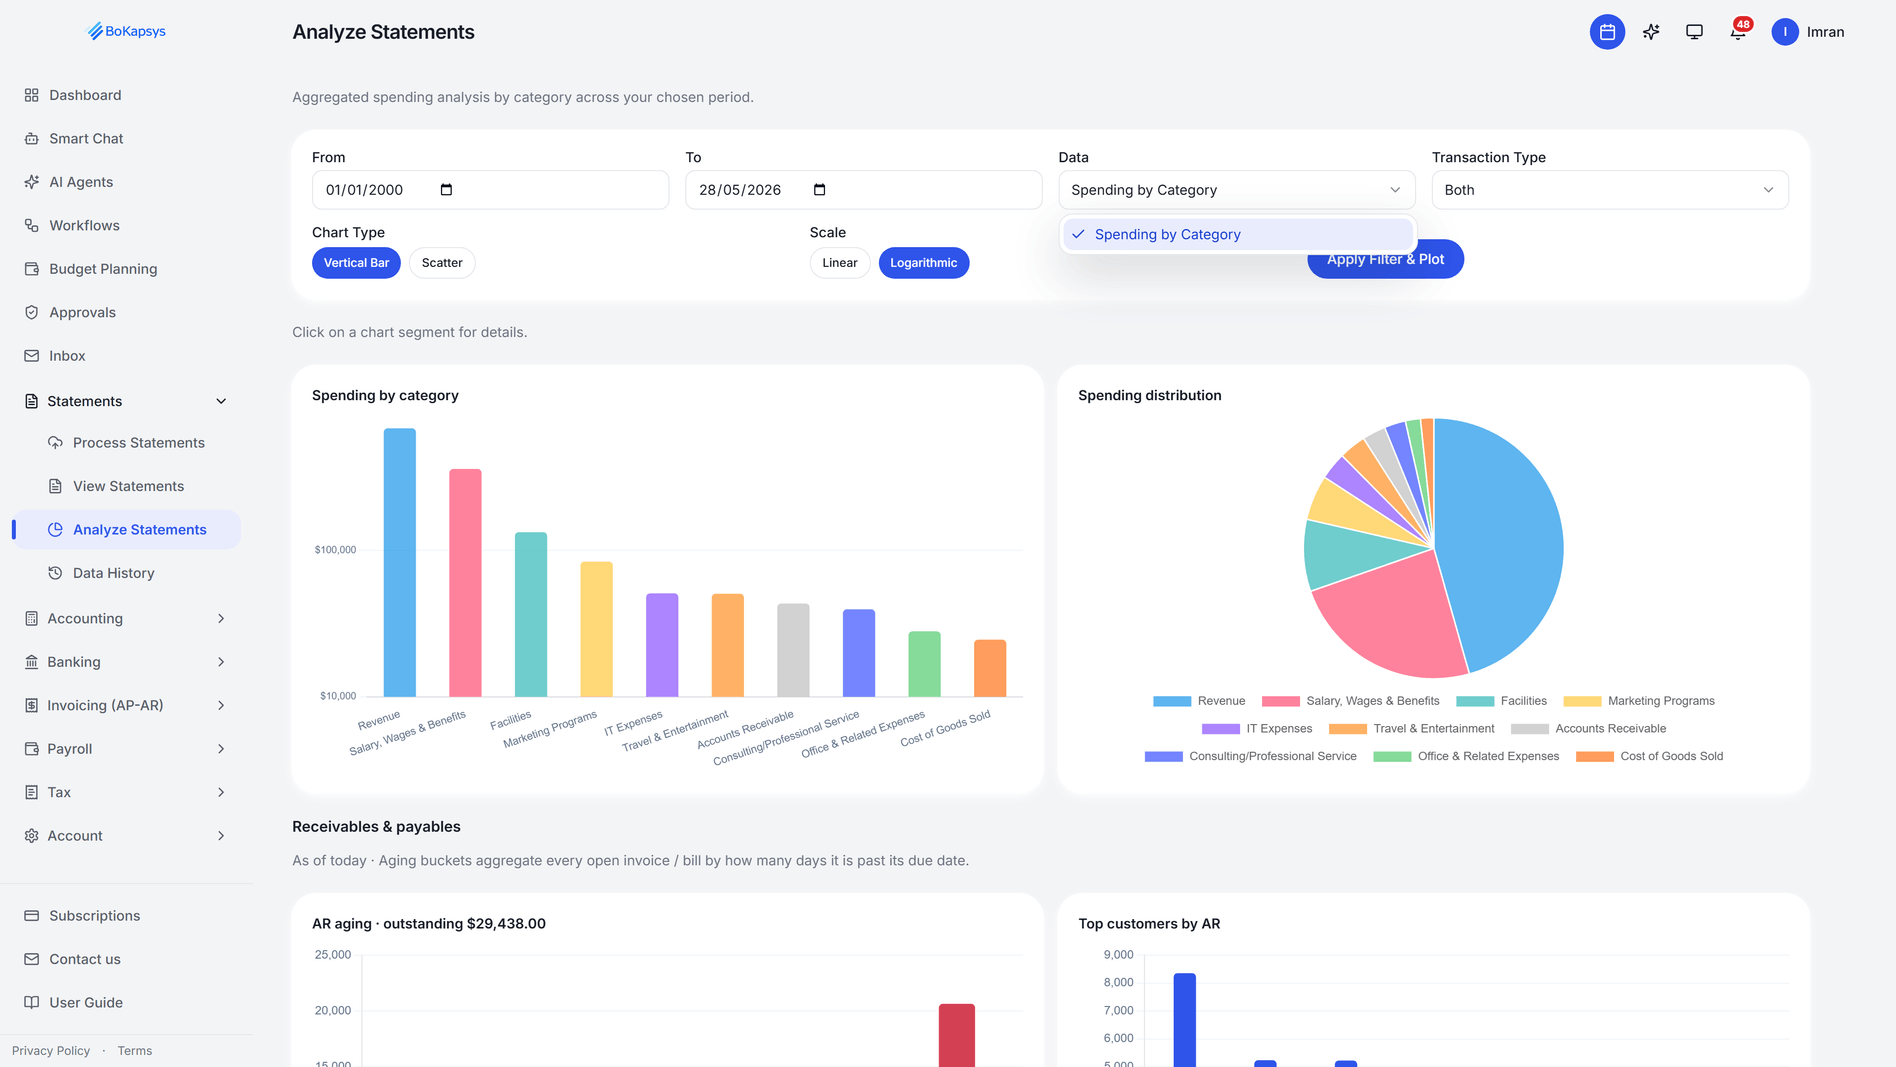Select Spending by Category option in list
This screenshot has width=1896, height=1067.
pyautogui.click(x=1237, y=234)
